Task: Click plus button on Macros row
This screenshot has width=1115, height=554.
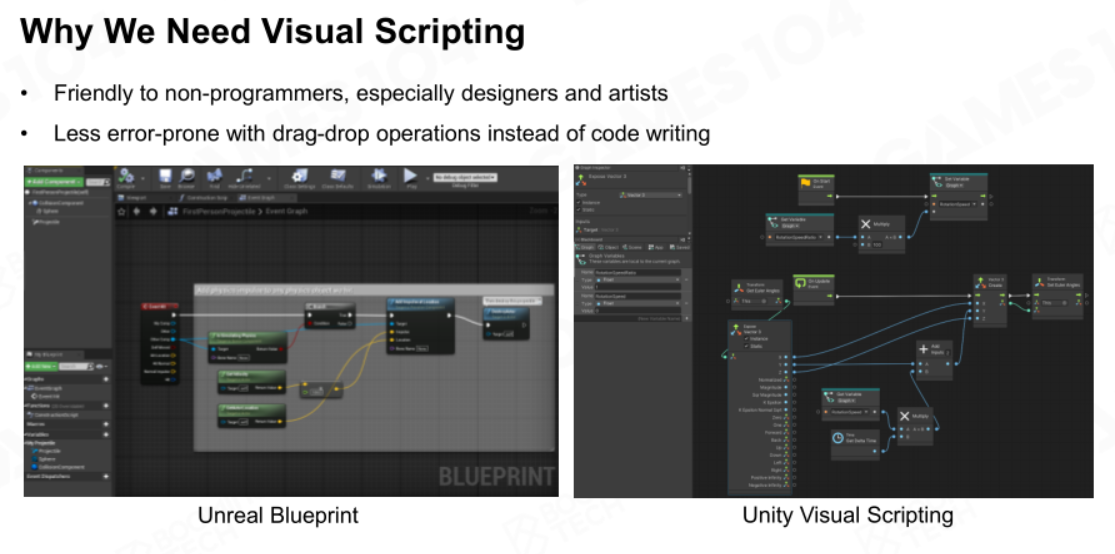Action: pos(106,424)
